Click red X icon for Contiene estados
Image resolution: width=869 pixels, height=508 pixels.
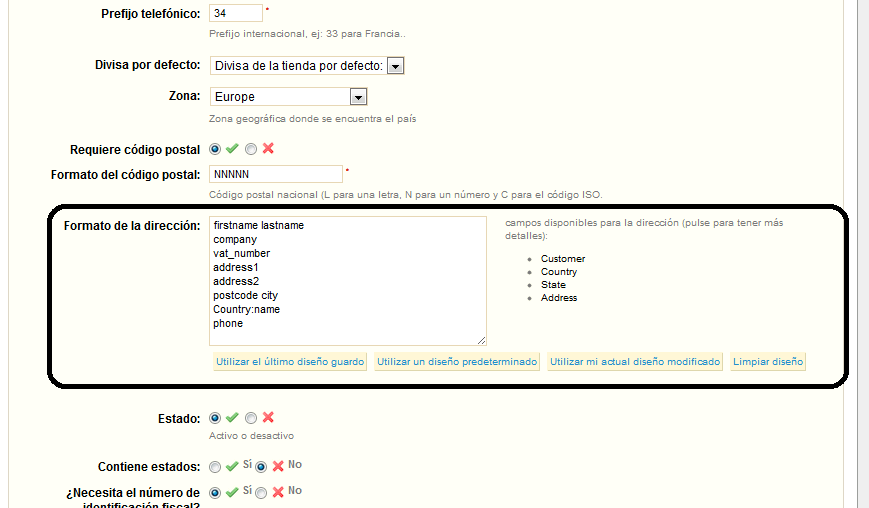pyautogui.click(x=278, y=466)
